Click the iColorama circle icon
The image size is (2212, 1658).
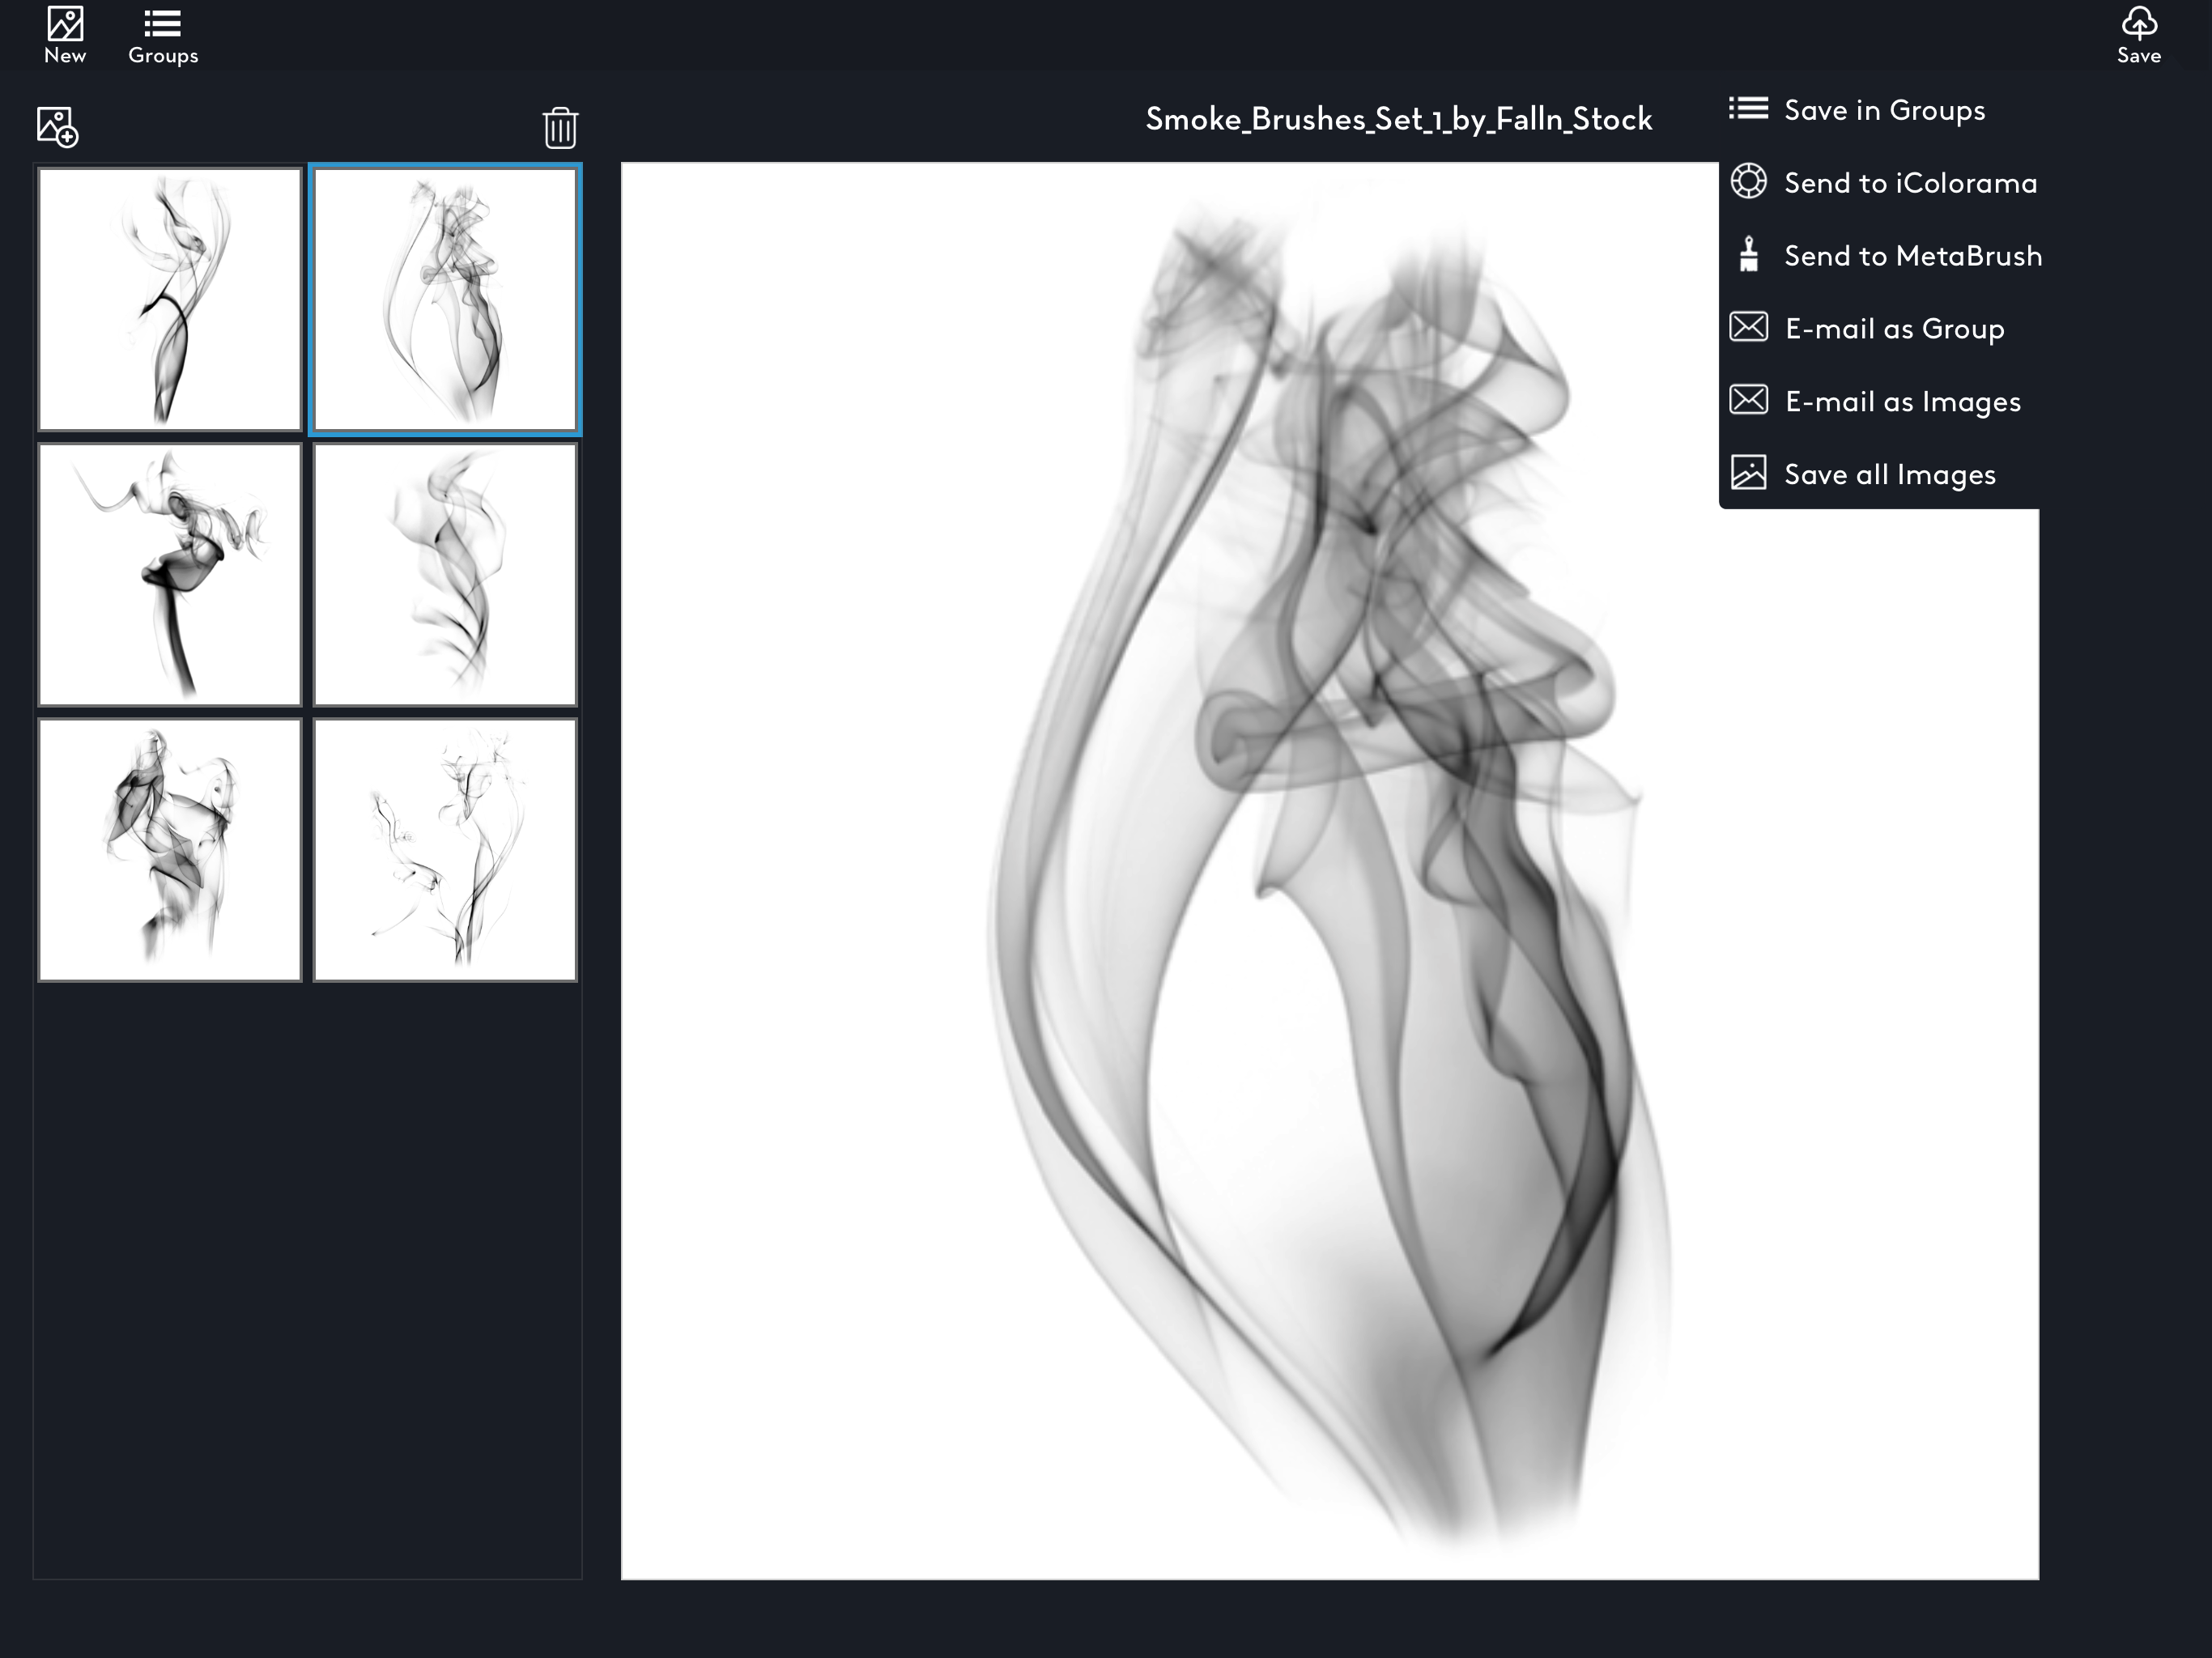coord(1748,182)
